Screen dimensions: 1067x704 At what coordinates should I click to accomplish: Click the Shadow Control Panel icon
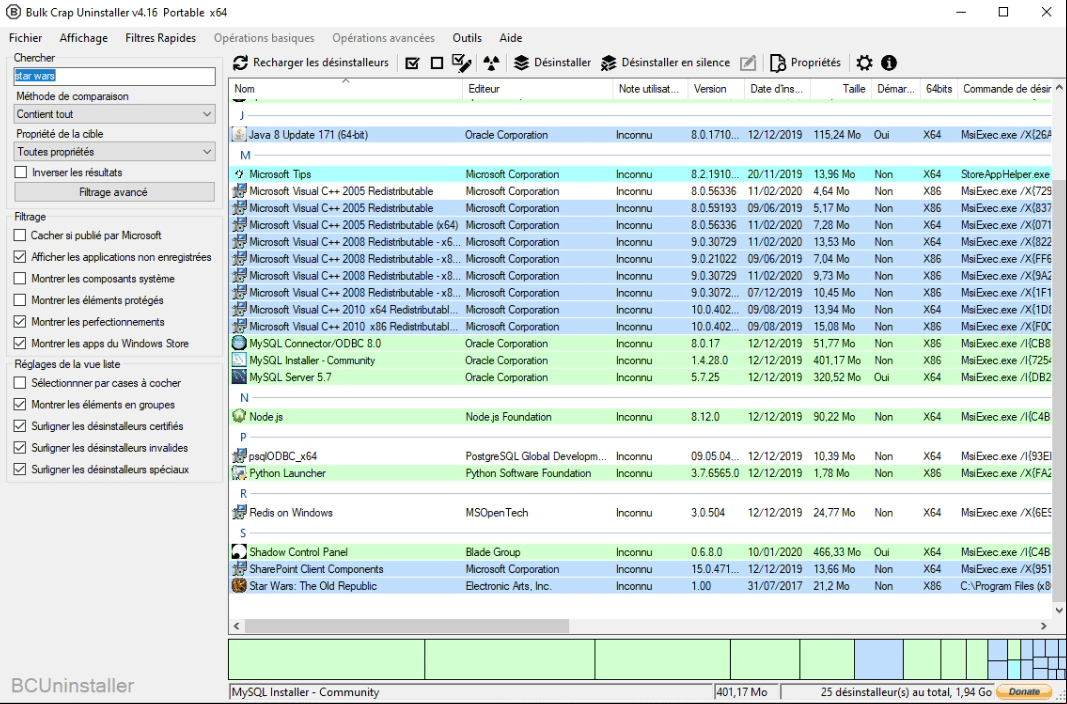click(x=239, y=552)
